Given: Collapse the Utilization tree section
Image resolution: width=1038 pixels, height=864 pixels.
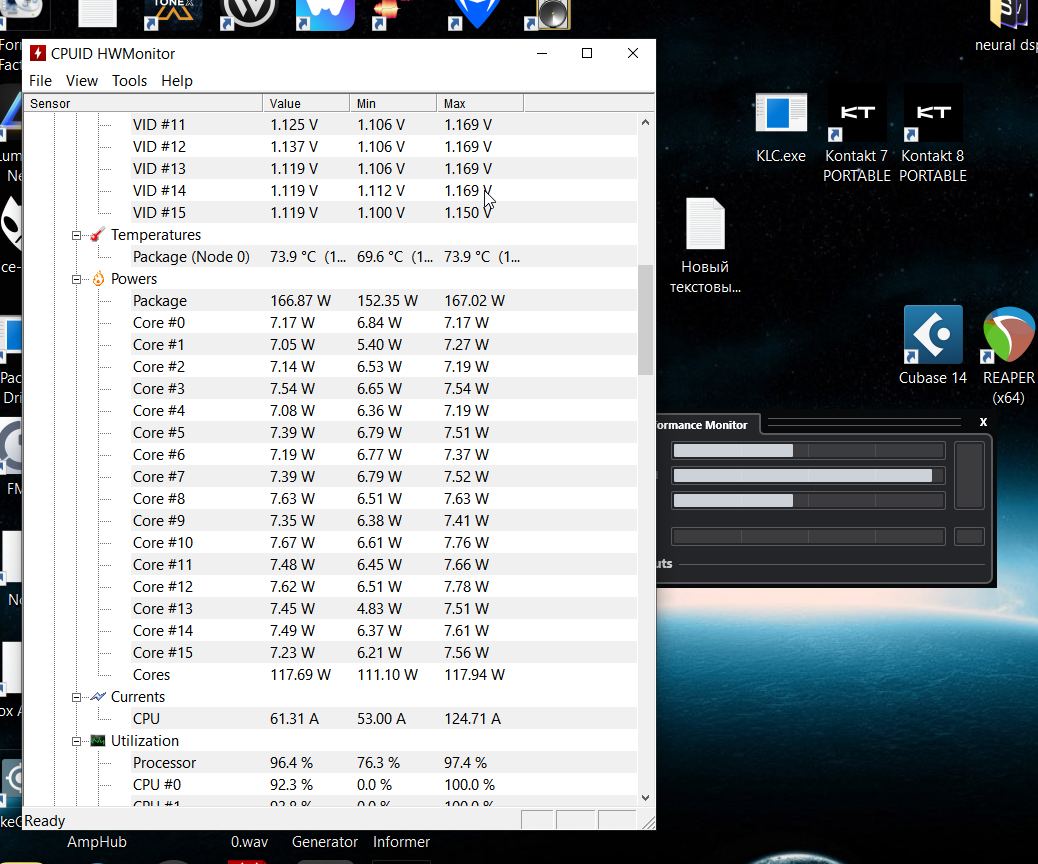Looking at the screenshot, I should (77, 741).
